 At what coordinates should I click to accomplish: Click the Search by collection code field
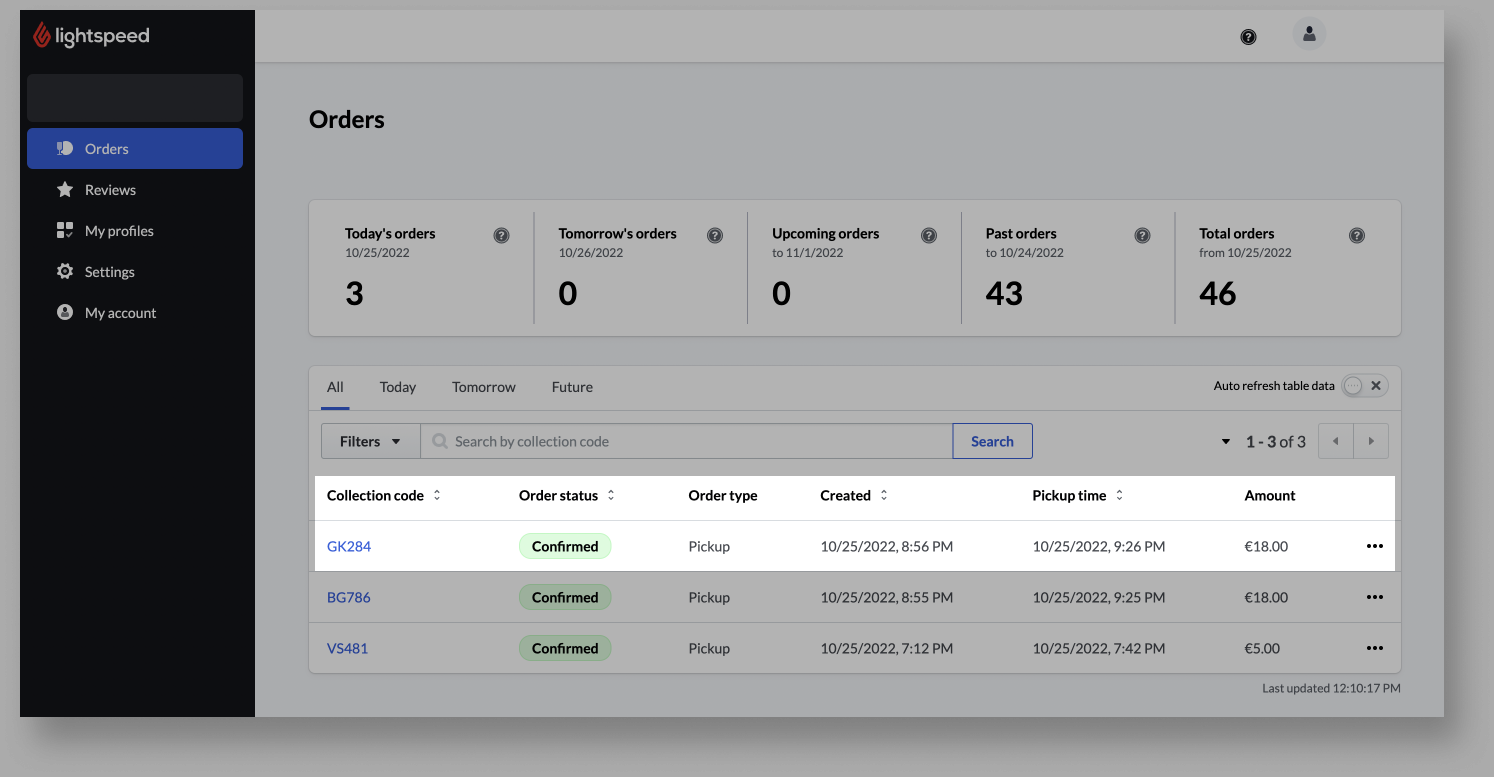690,441
